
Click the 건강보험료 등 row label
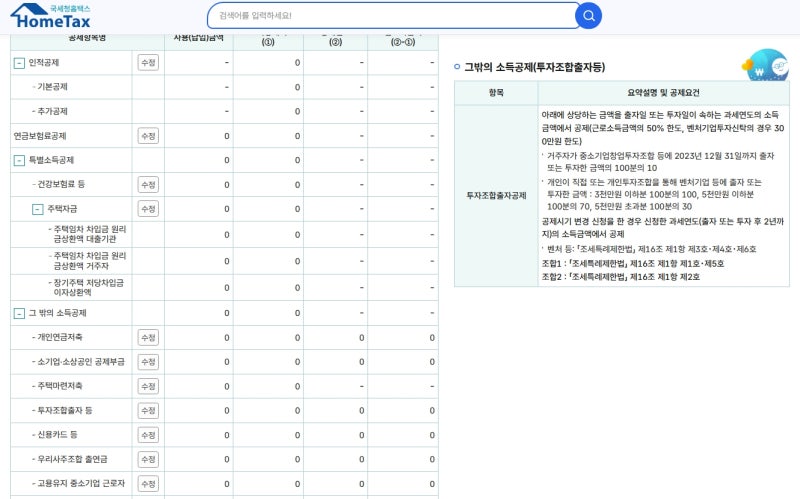(61, 184)
